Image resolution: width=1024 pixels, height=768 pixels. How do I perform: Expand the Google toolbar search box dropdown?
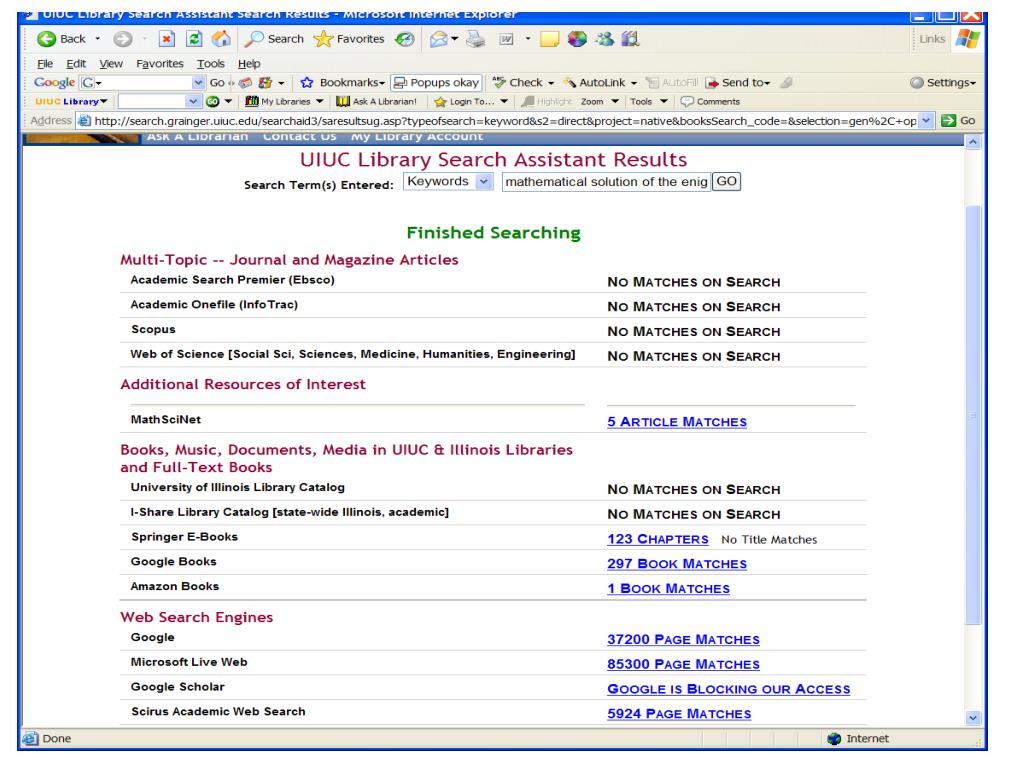tap(198, 83)
